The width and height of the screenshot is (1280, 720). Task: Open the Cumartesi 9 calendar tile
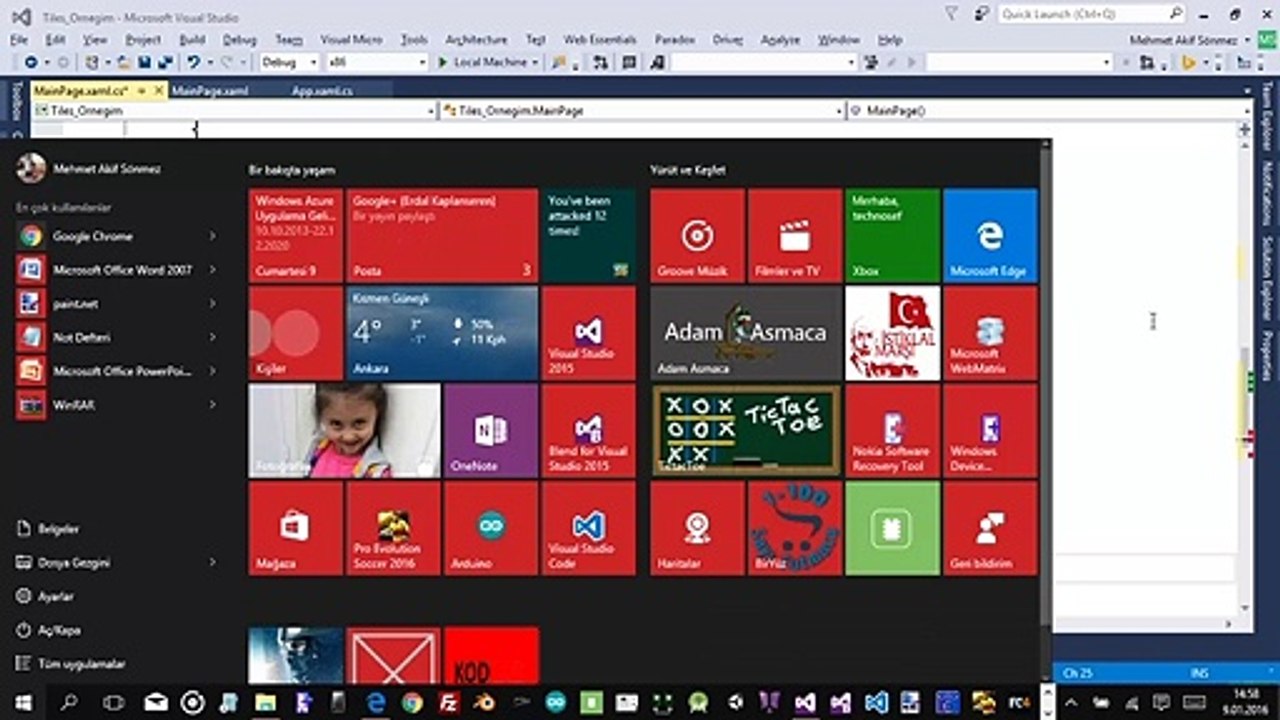coord(295,235)
